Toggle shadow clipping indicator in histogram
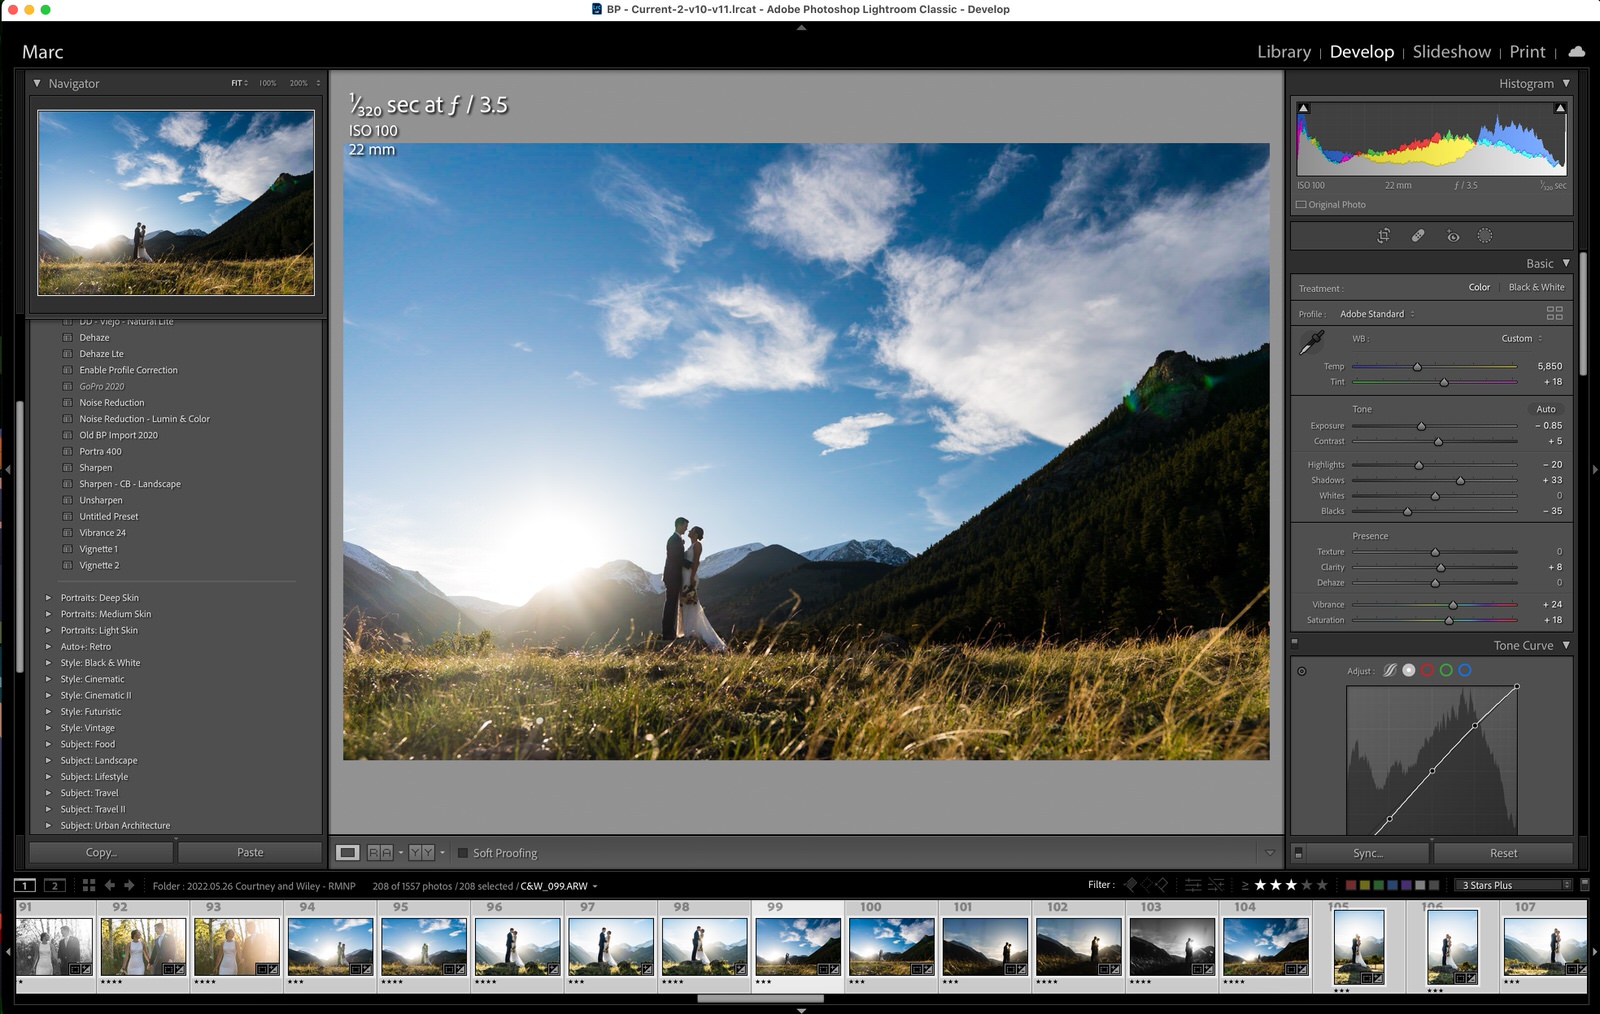Image resolution: width=1600 pixels, height=1014 pixels. click(1303, 108)
